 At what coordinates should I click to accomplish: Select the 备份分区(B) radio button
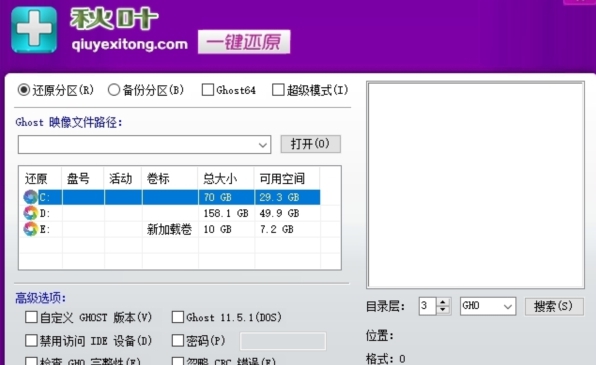pos(114,90)
